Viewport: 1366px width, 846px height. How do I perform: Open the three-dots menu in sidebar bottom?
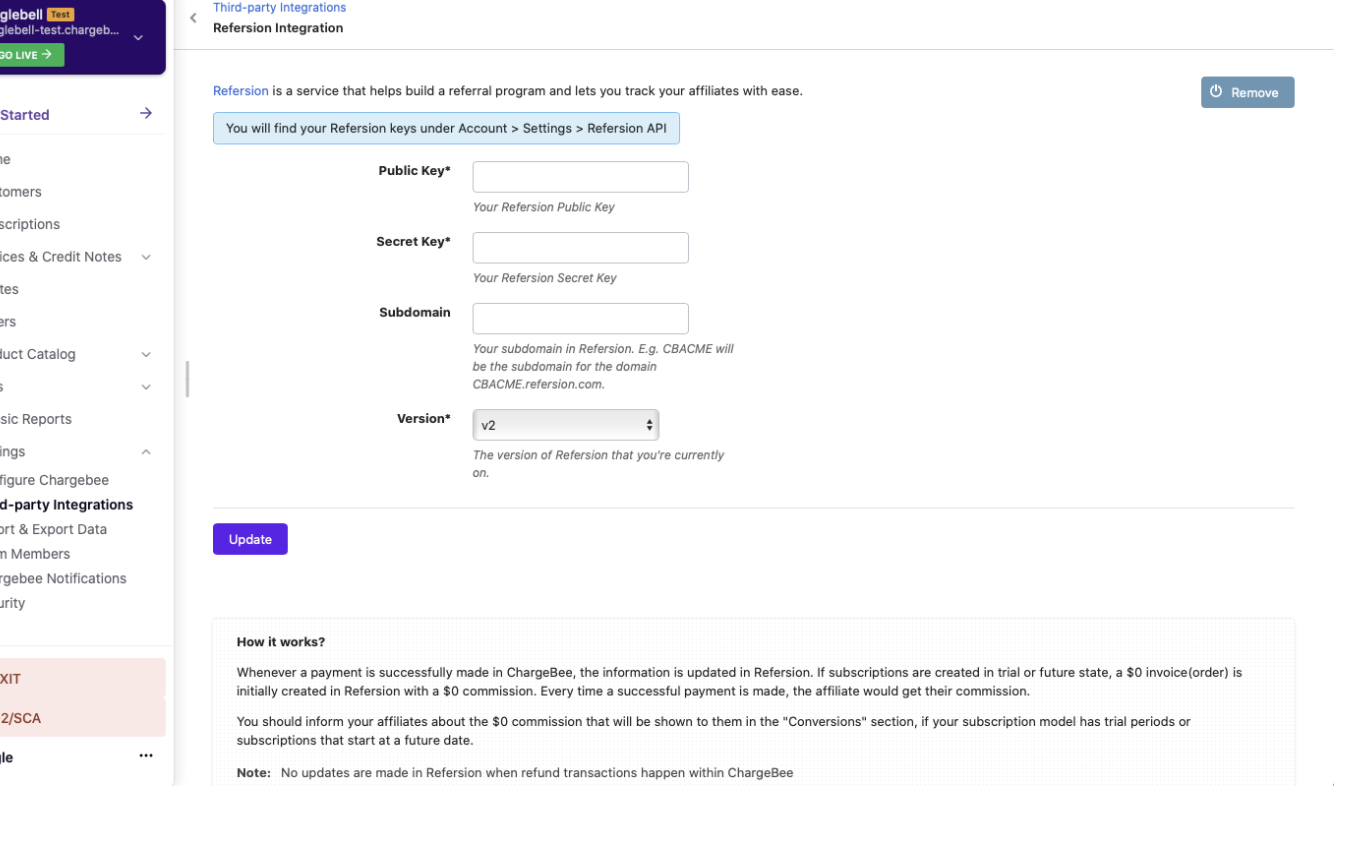click(x=146, y=756)
